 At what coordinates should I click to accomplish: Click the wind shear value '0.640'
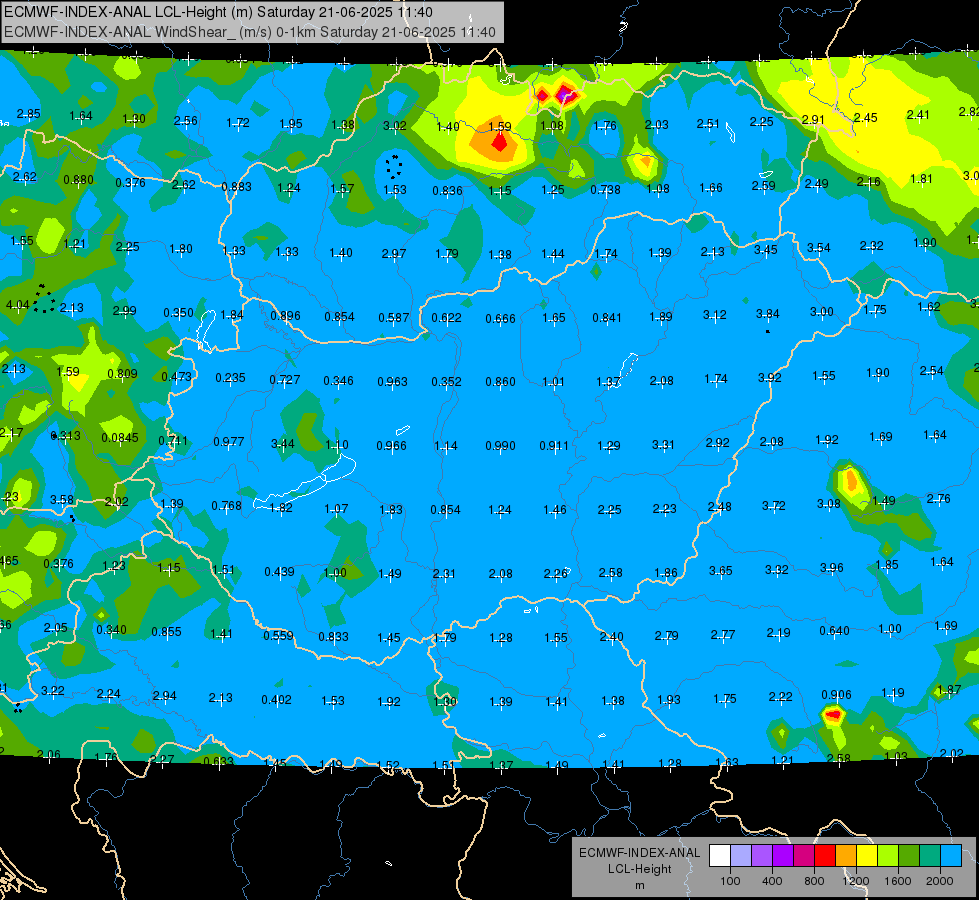[835, 631]
